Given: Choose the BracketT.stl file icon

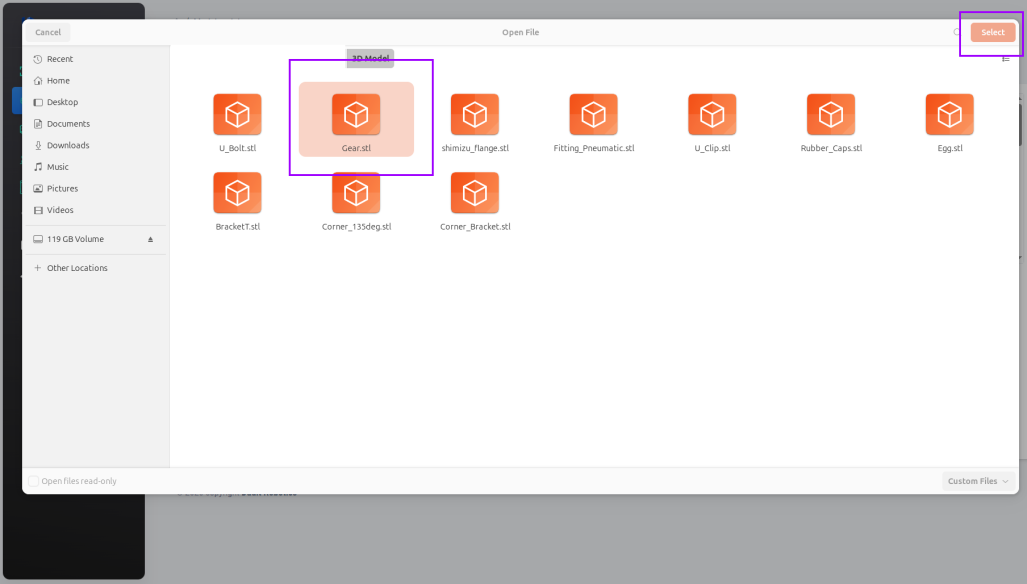Looking at the screenshot, I should (237, 193).
